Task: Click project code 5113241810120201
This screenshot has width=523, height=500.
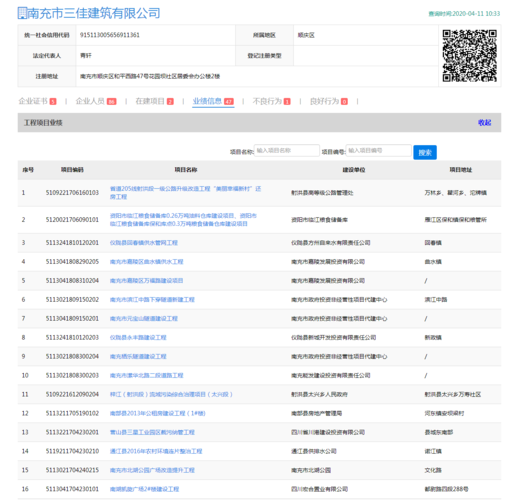Action: (72, 242)
